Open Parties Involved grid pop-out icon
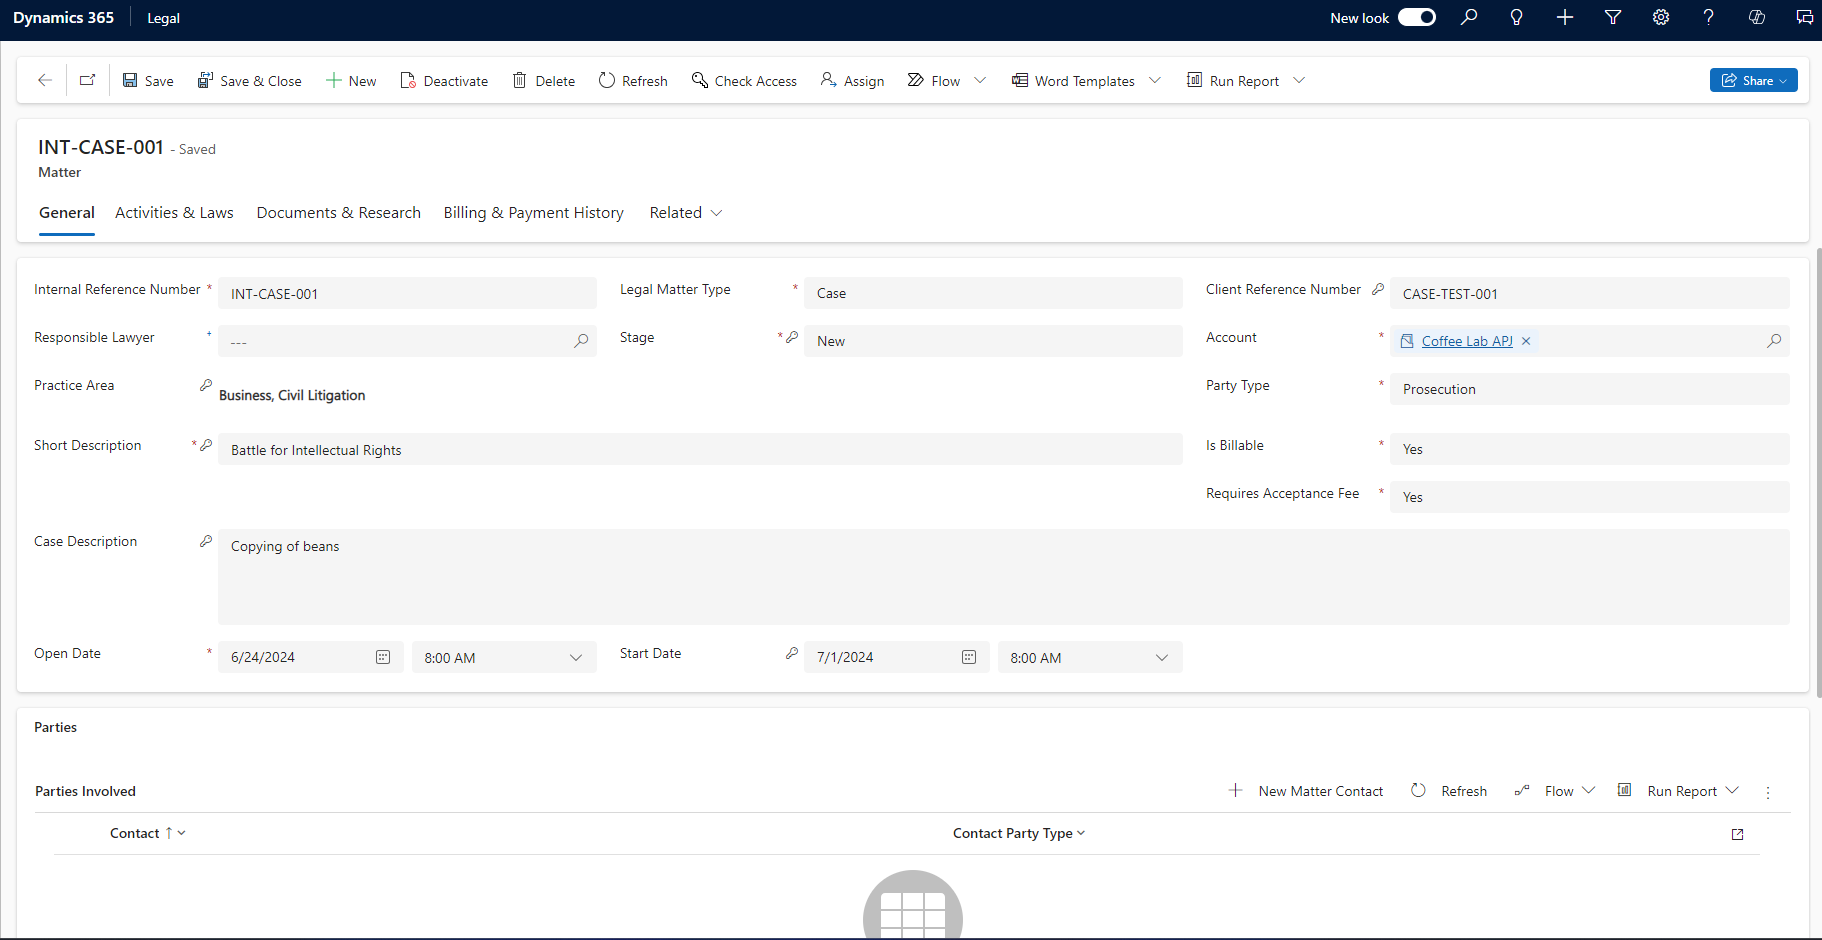Screen dimensions: 1822x940 coord(1738,834)
